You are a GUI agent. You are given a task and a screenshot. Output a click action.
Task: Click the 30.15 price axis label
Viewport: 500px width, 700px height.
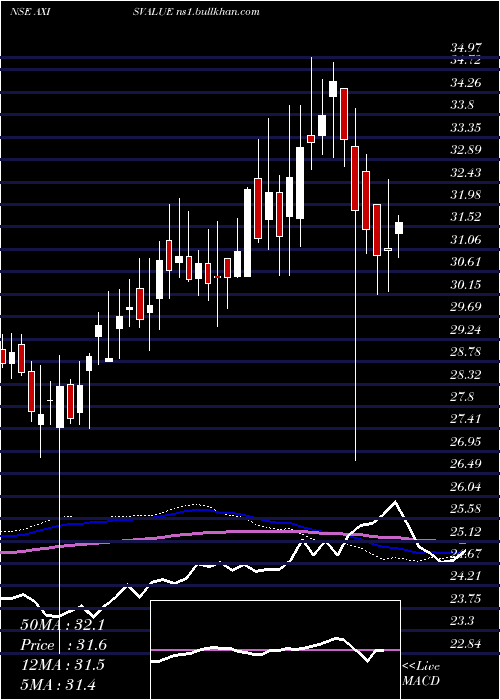[x=466, y=284]
